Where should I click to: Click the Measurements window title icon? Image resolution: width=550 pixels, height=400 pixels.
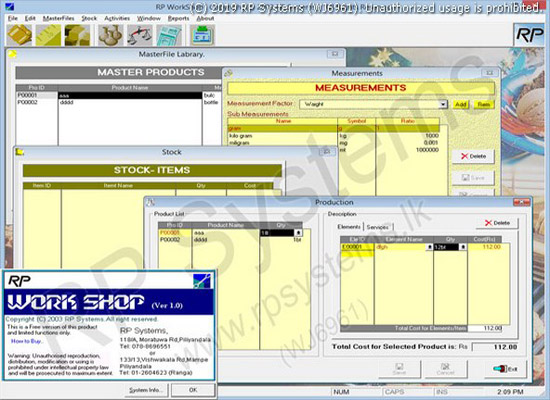[x=229, y=73]
